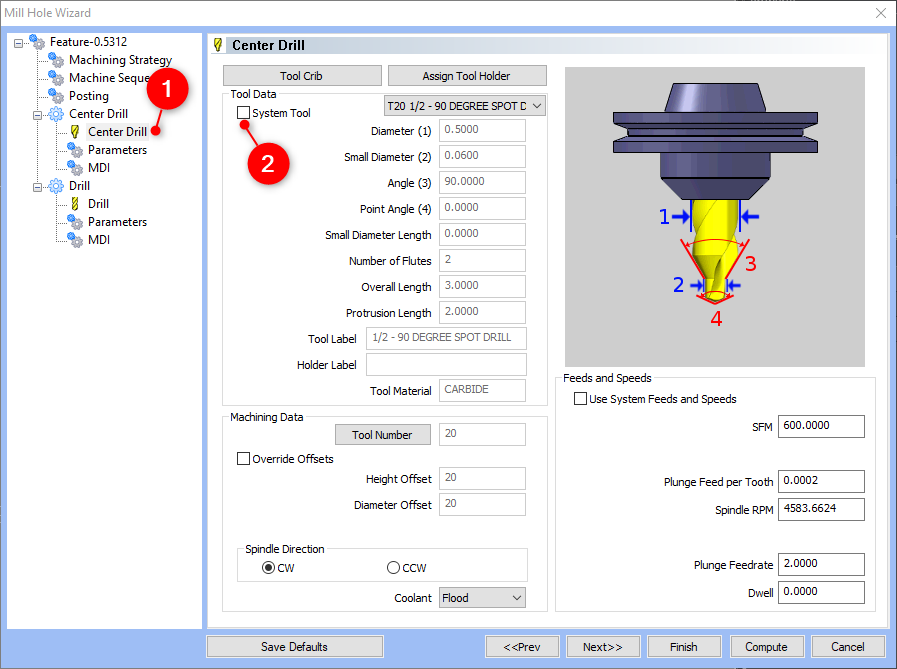897x669 pixels.
Task: Click the Tool Label field
Action: pos(446,338)
